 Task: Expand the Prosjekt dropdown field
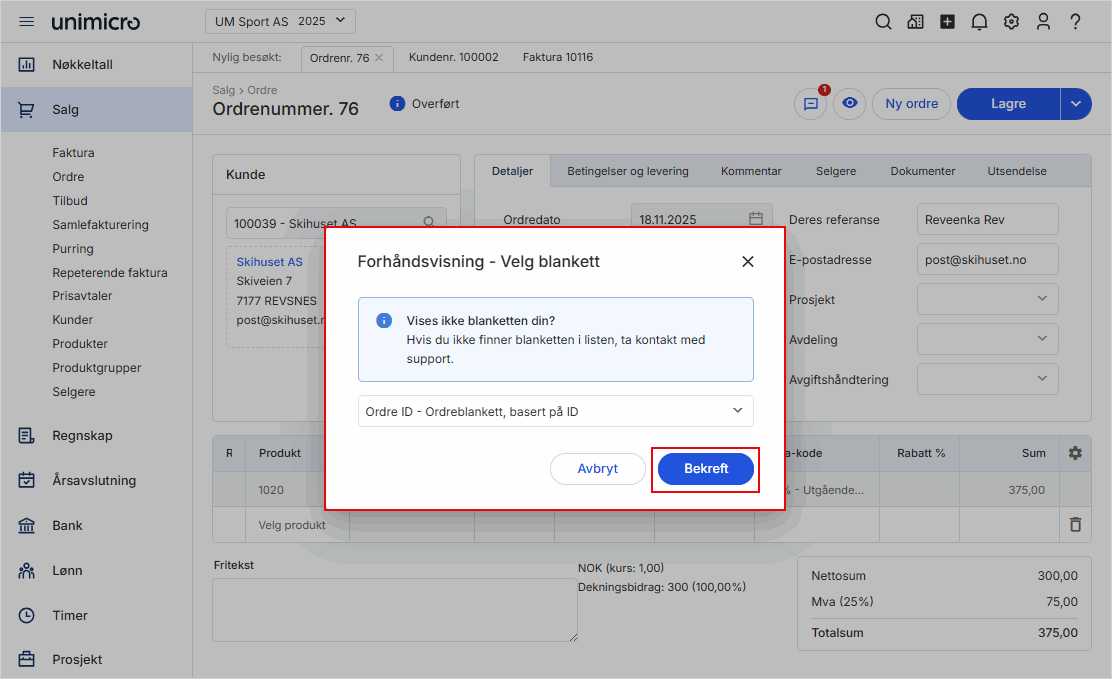(x=987, y=299)
